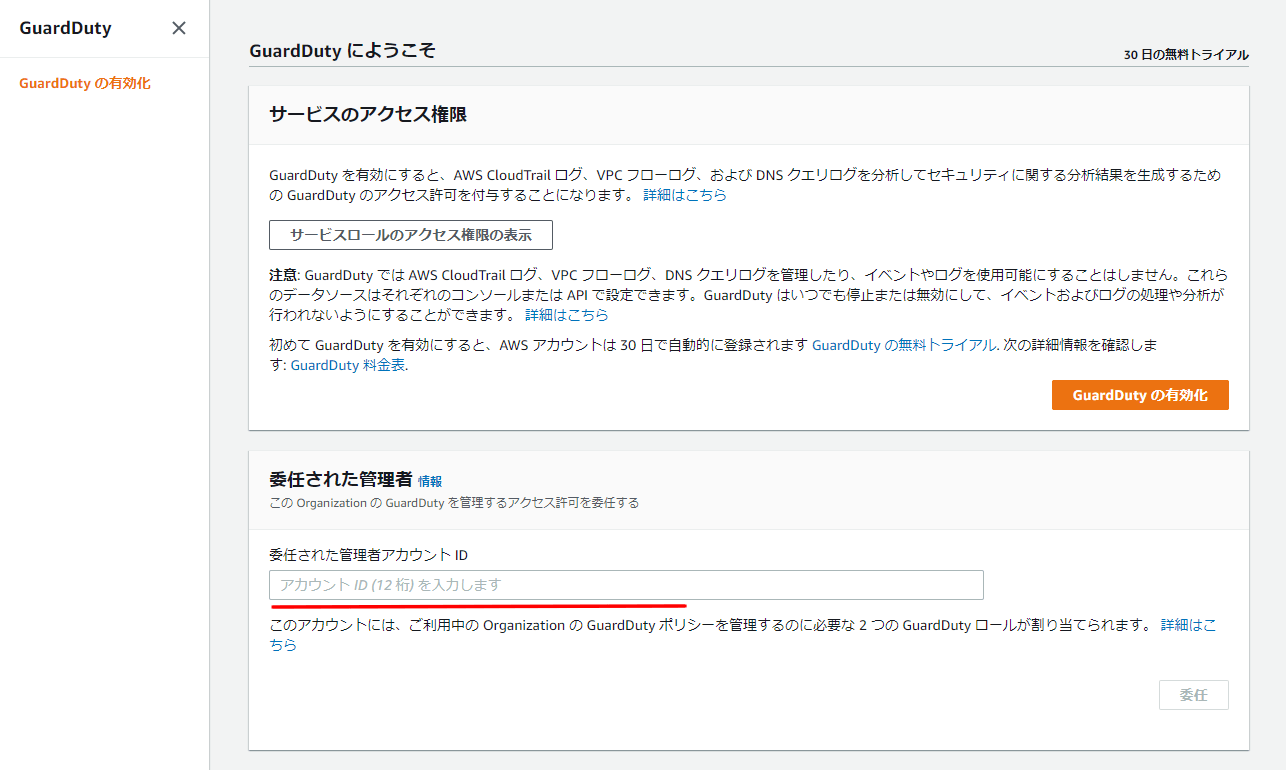The width and height of the screenshot is (1286, 770).
Task: Click the 30 日の無料トライアル label
Action: click(x=1185, y=55)
